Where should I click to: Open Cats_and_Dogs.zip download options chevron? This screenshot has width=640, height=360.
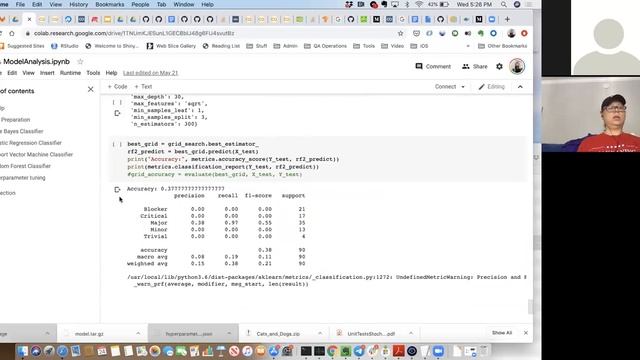pyautogui.click(x=320, y=333)
